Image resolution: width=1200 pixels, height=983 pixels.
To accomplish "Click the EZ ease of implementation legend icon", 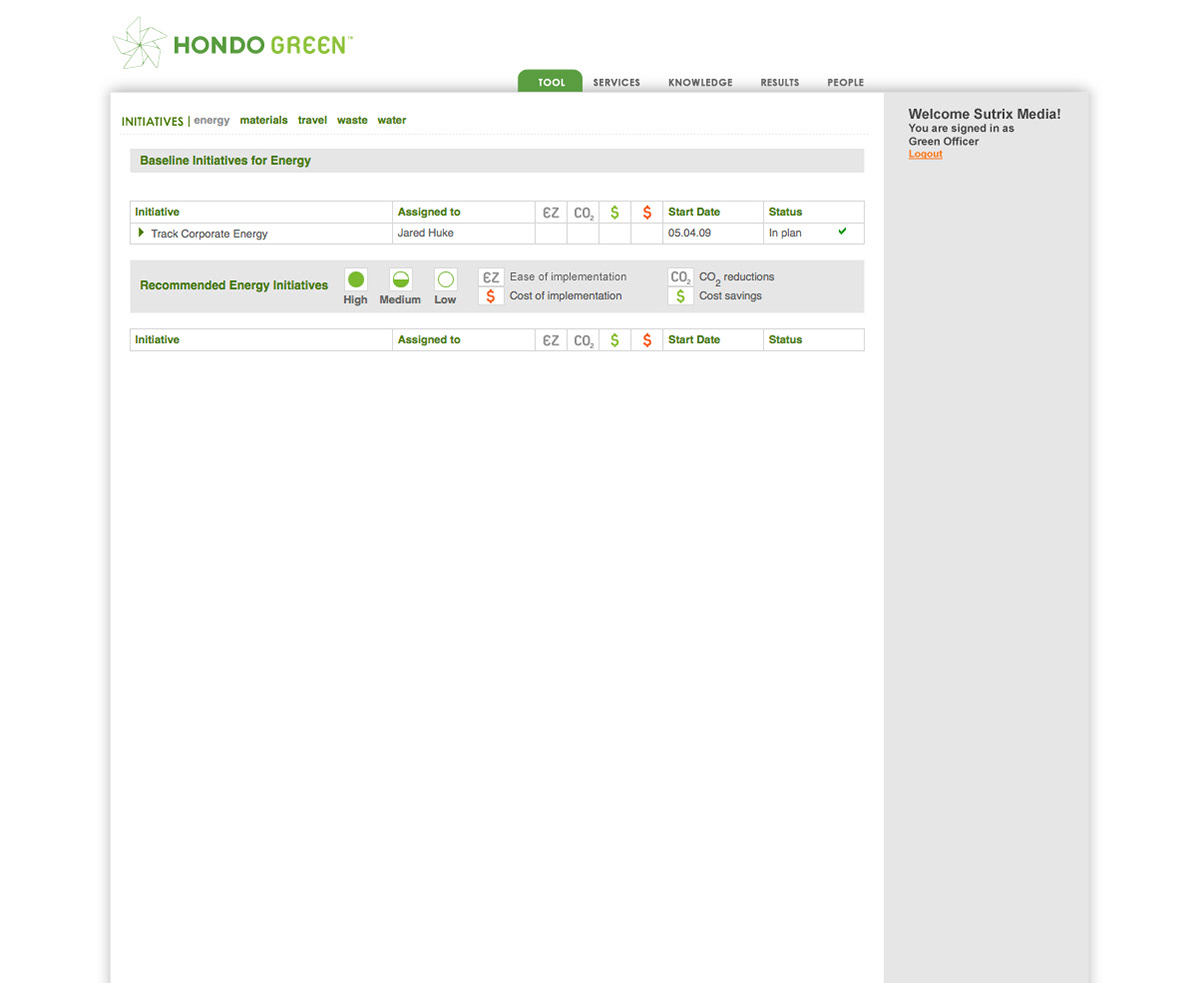I will (490, 277).
